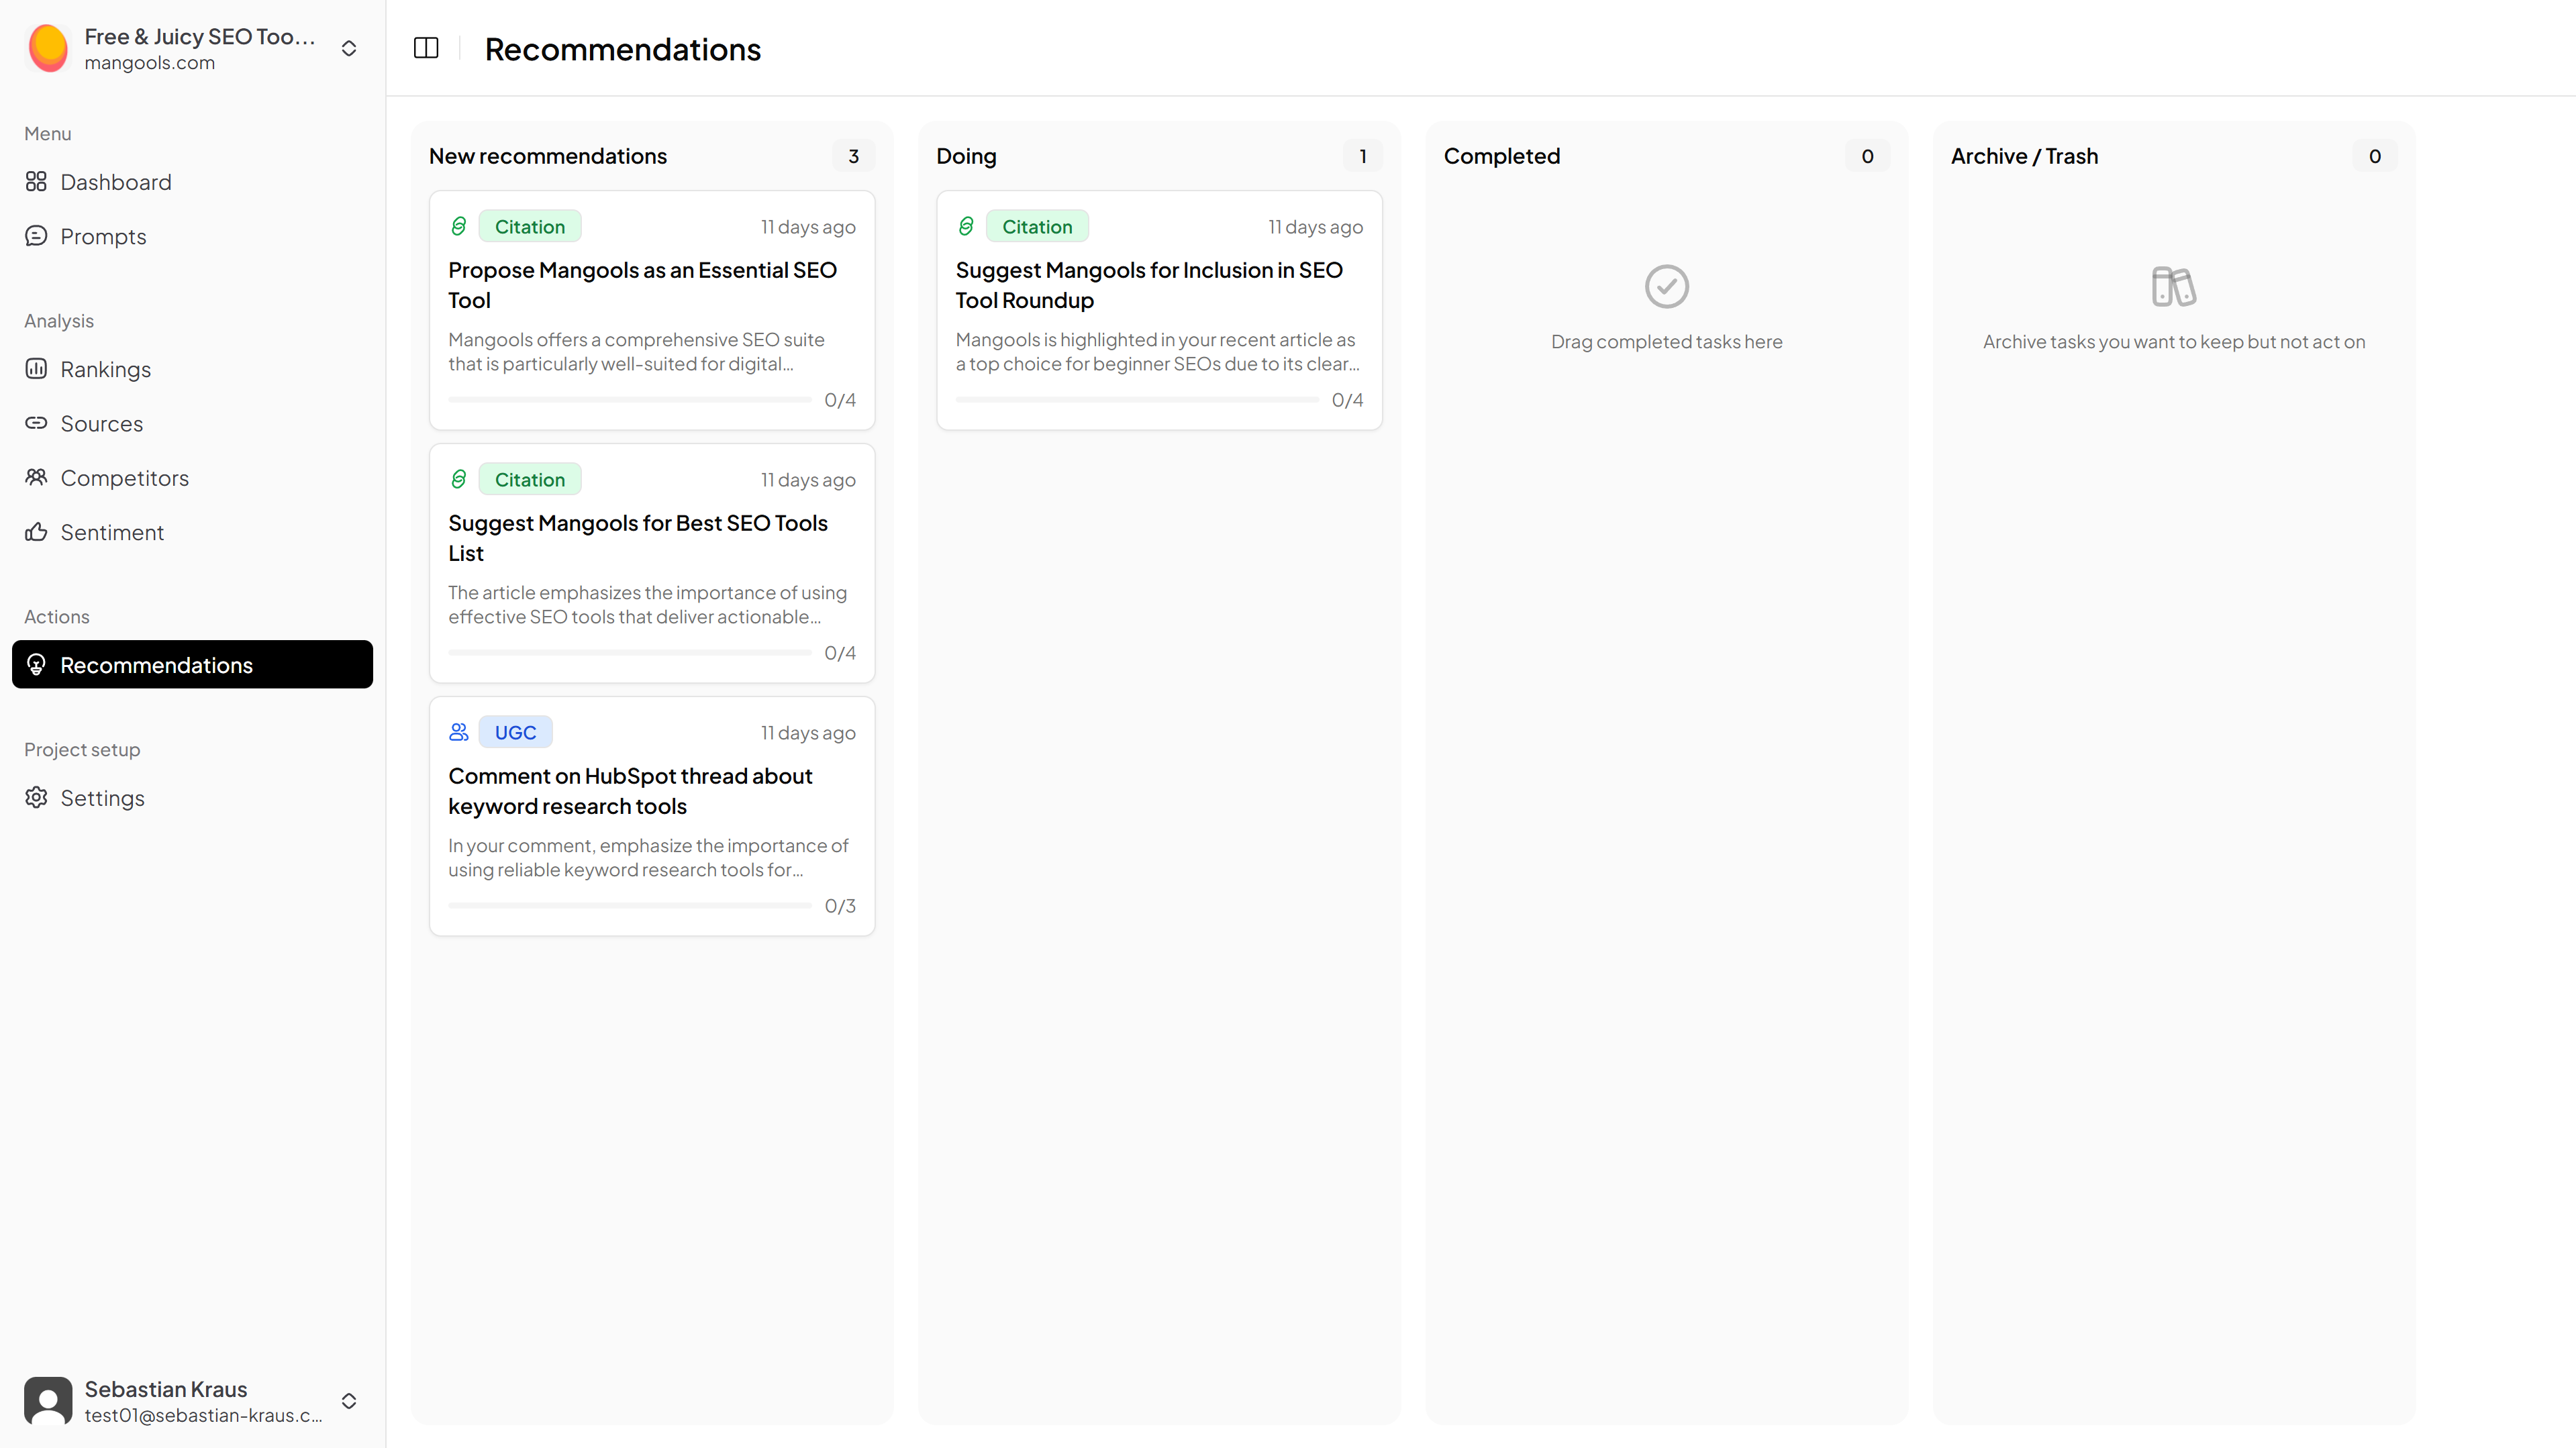Click the UGC people icon on HubSpot card
Image resolution: width=2576 pixels, height=1448 pixels.
458,732
